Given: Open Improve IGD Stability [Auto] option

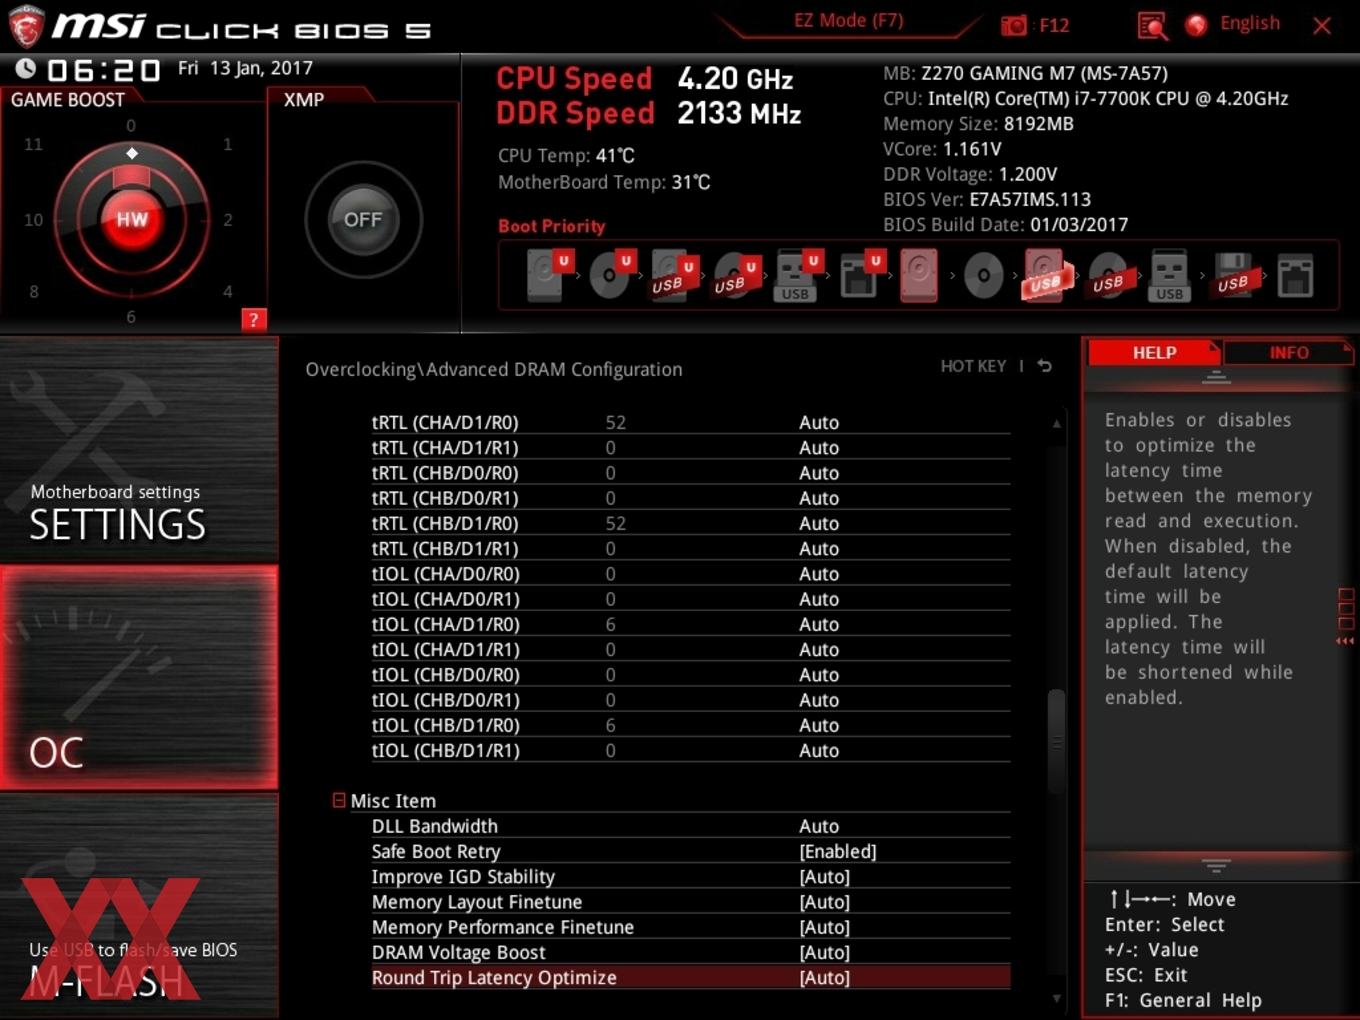Looking at the screenshot, I should [x=824, y=876].
